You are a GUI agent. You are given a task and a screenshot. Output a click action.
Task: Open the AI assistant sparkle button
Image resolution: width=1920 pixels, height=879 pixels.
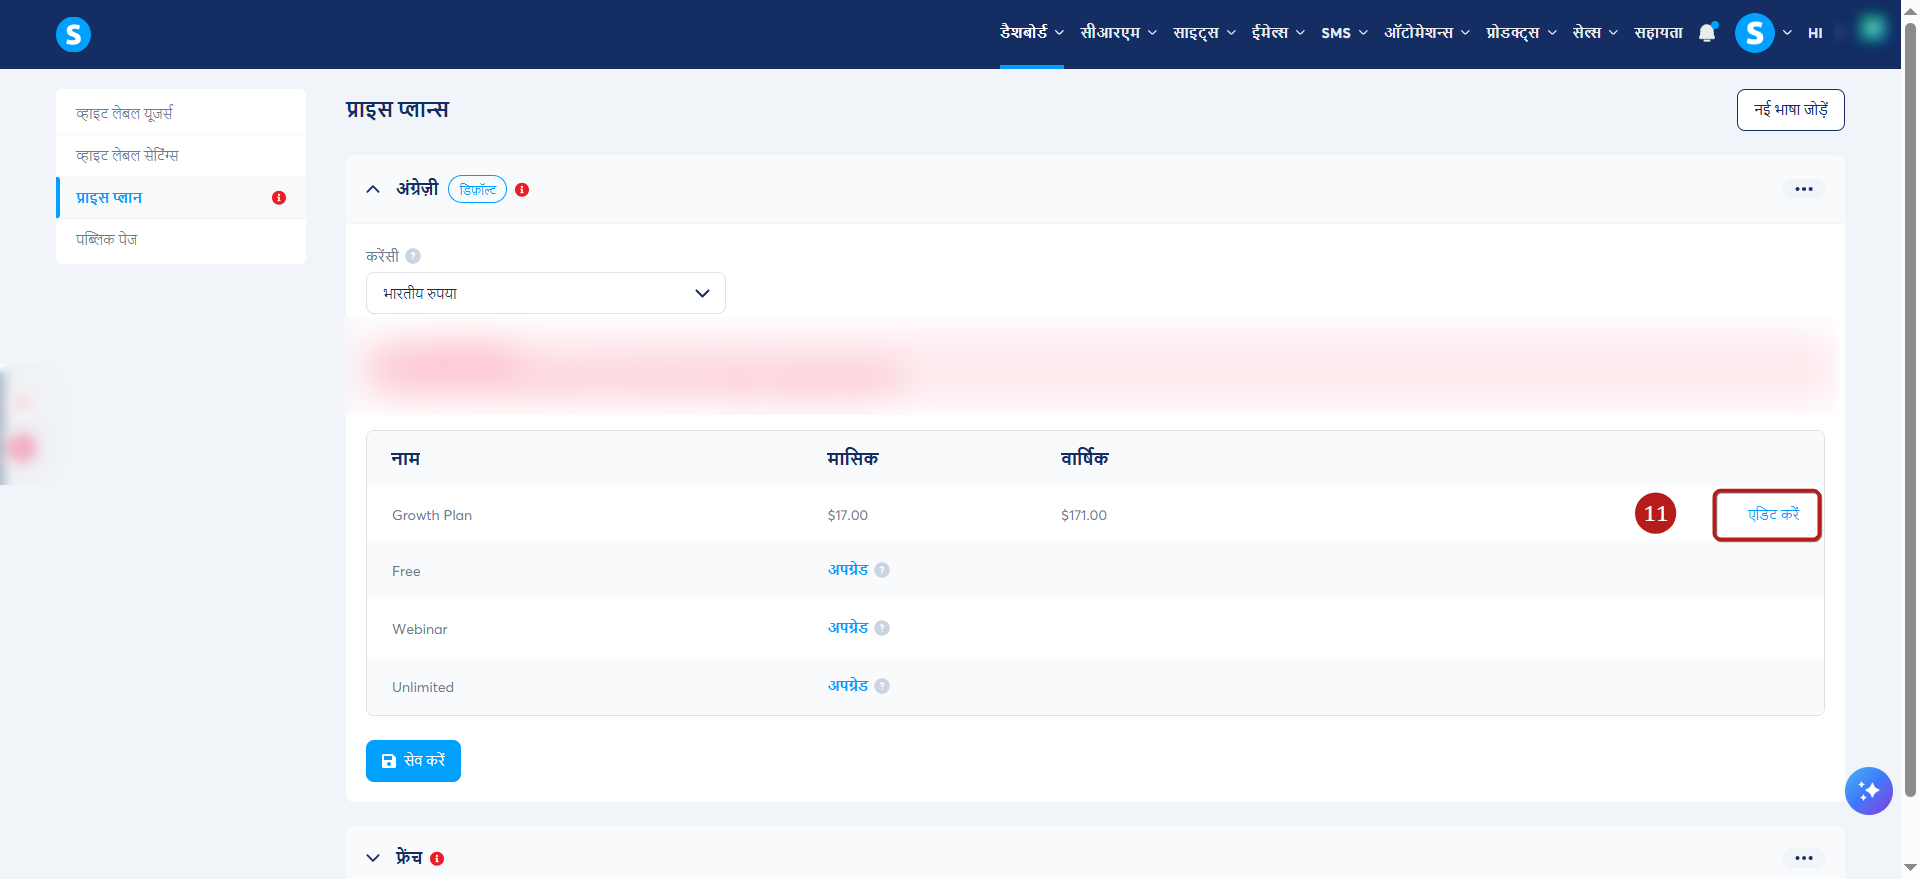coord(1868,791)
